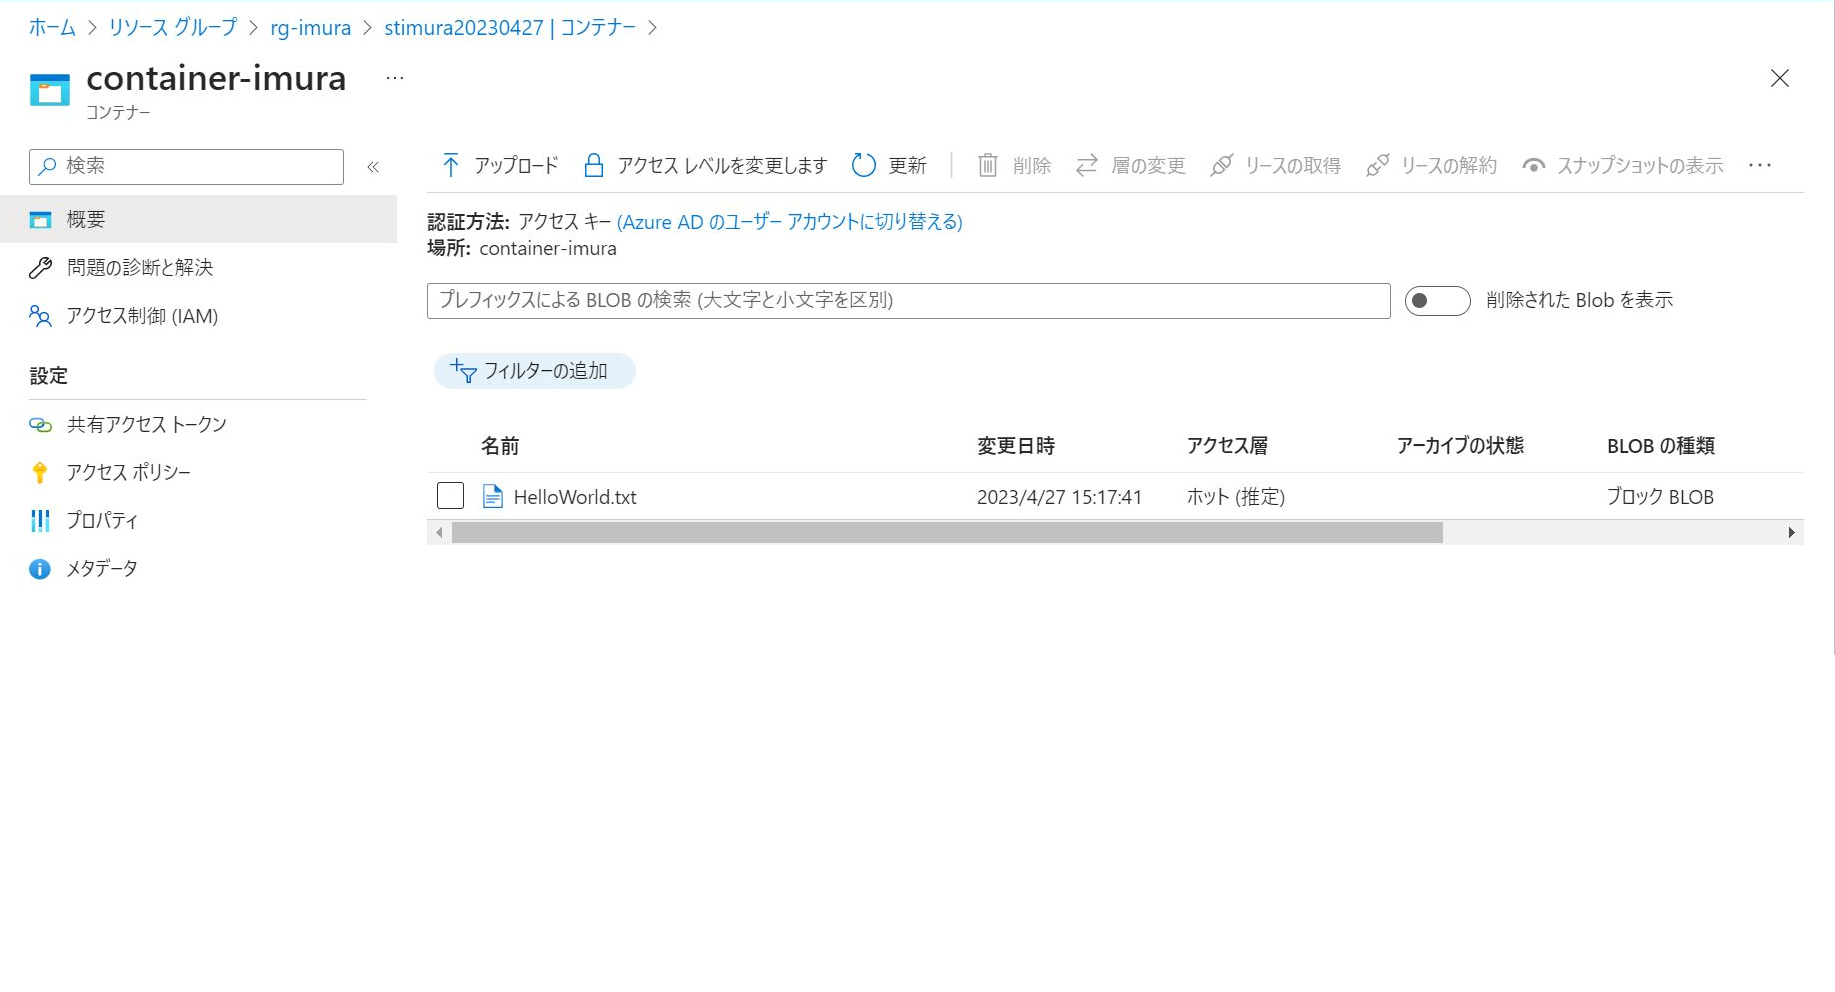Click the overview (概要) sidebar icon
The height and width of the screenshot is (992, 1835).
click(40, 220)
